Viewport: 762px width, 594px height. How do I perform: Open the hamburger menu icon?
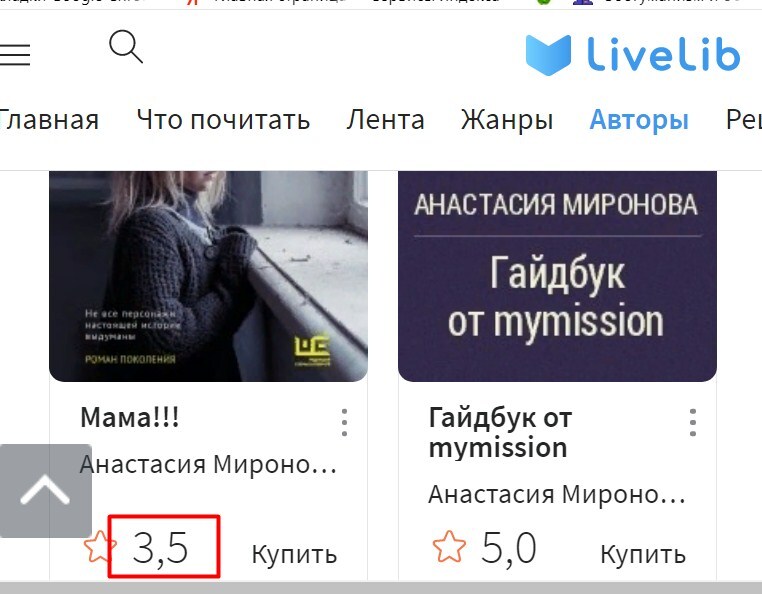[x=15, y=54]
